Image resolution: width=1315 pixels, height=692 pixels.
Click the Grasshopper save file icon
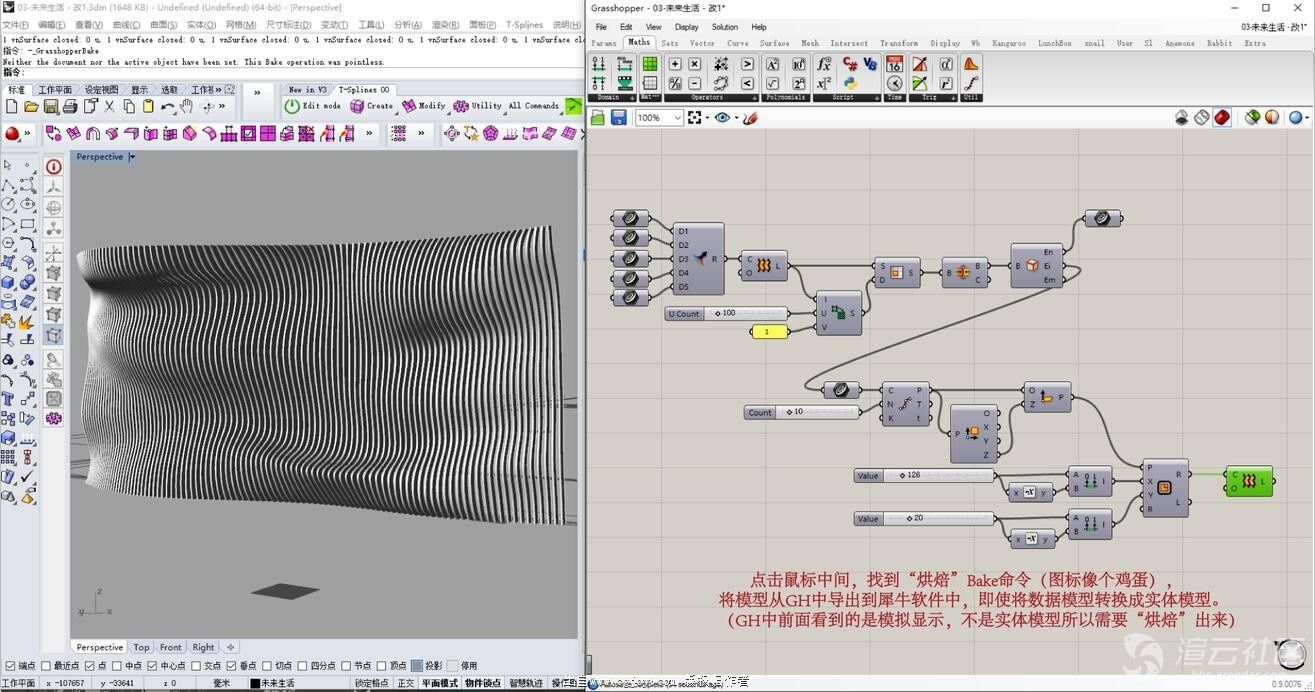coord(619,118)
